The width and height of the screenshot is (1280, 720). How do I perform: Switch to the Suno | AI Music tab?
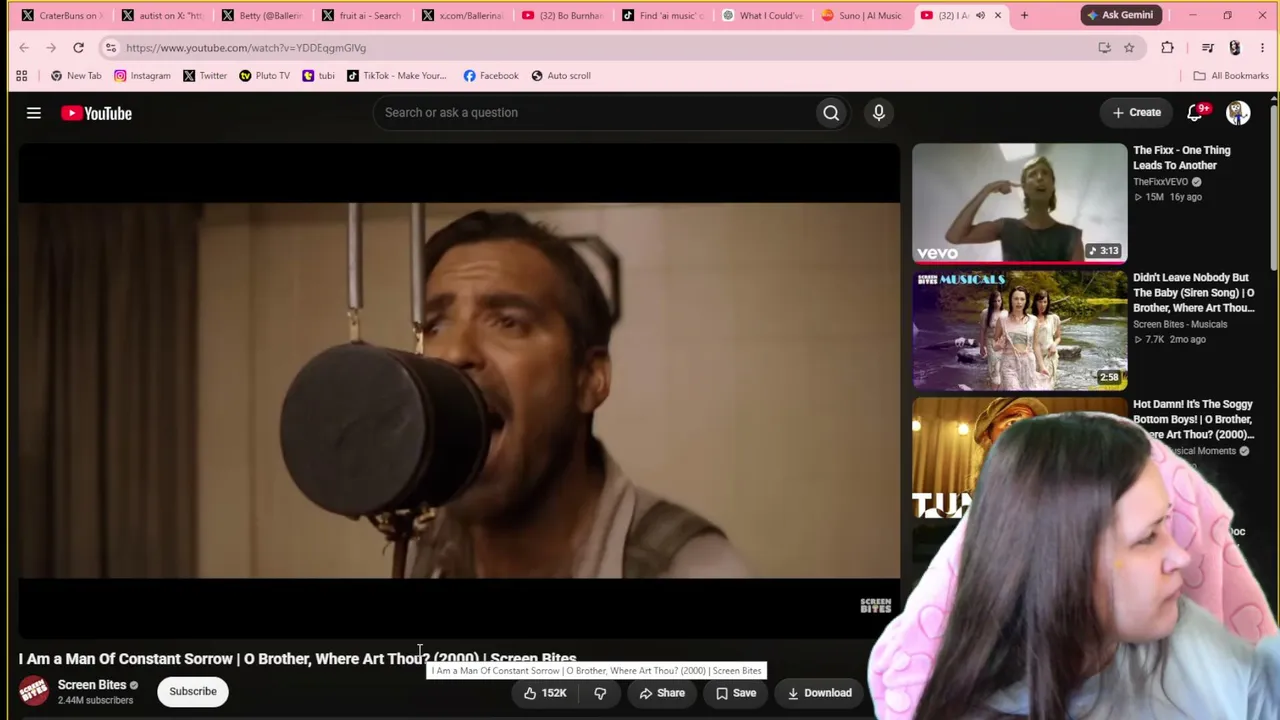tap(862, 15)
